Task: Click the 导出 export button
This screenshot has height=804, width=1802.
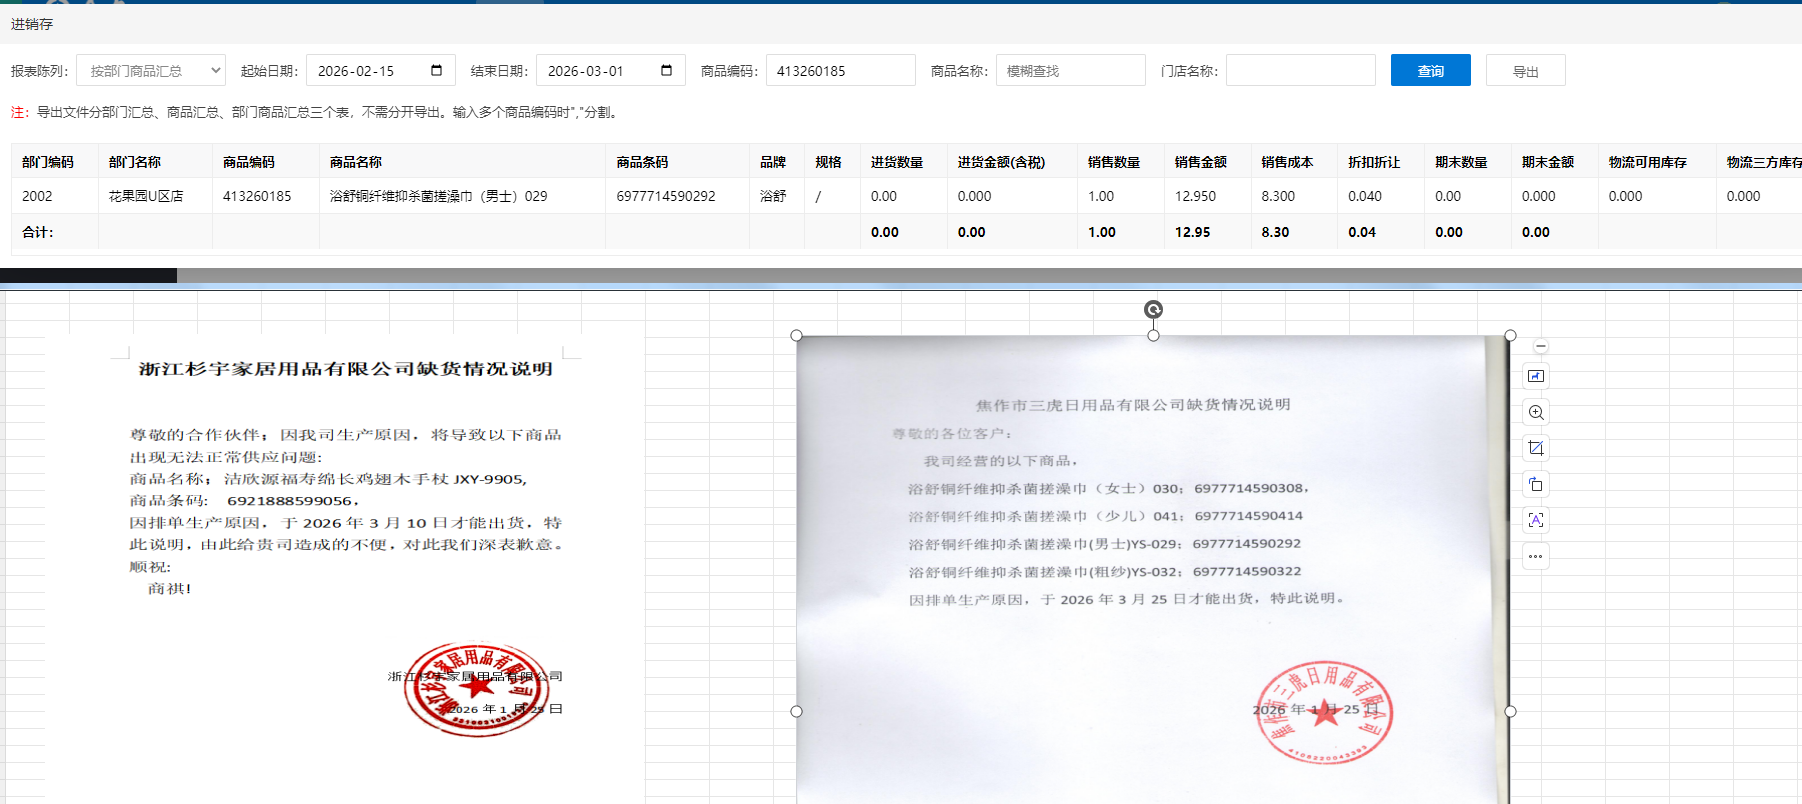Action: click(x=1525, y=71)
